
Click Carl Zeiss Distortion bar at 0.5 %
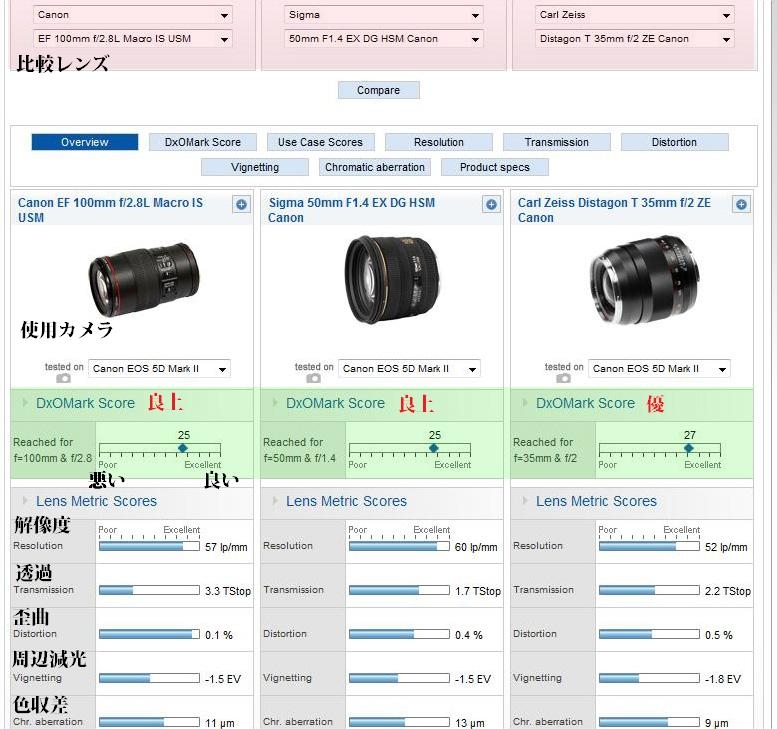[649, 634]
